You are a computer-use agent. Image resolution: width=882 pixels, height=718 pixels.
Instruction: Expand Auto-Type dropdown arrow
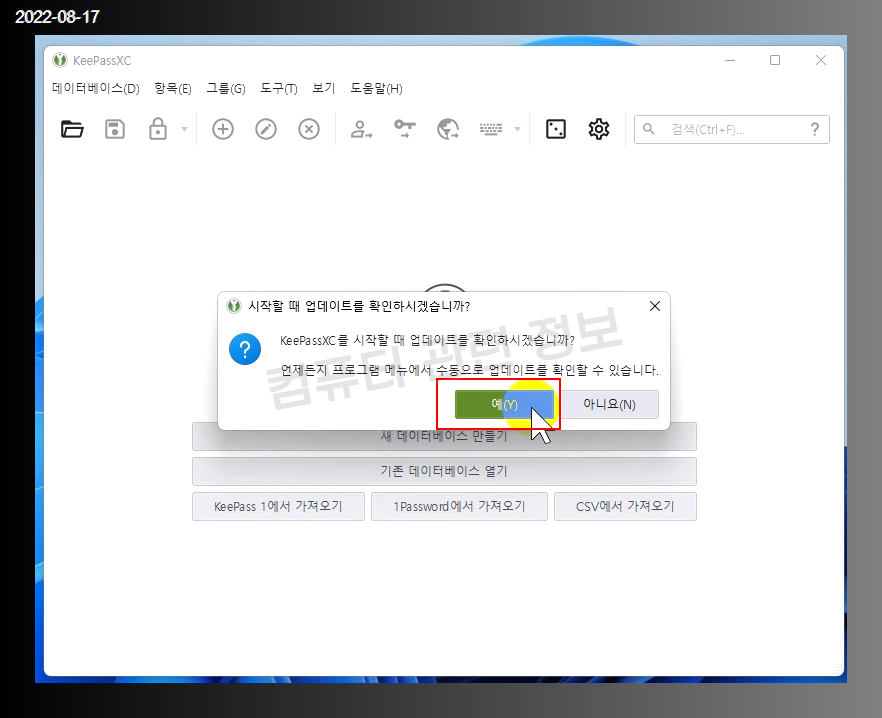[518, 129]
